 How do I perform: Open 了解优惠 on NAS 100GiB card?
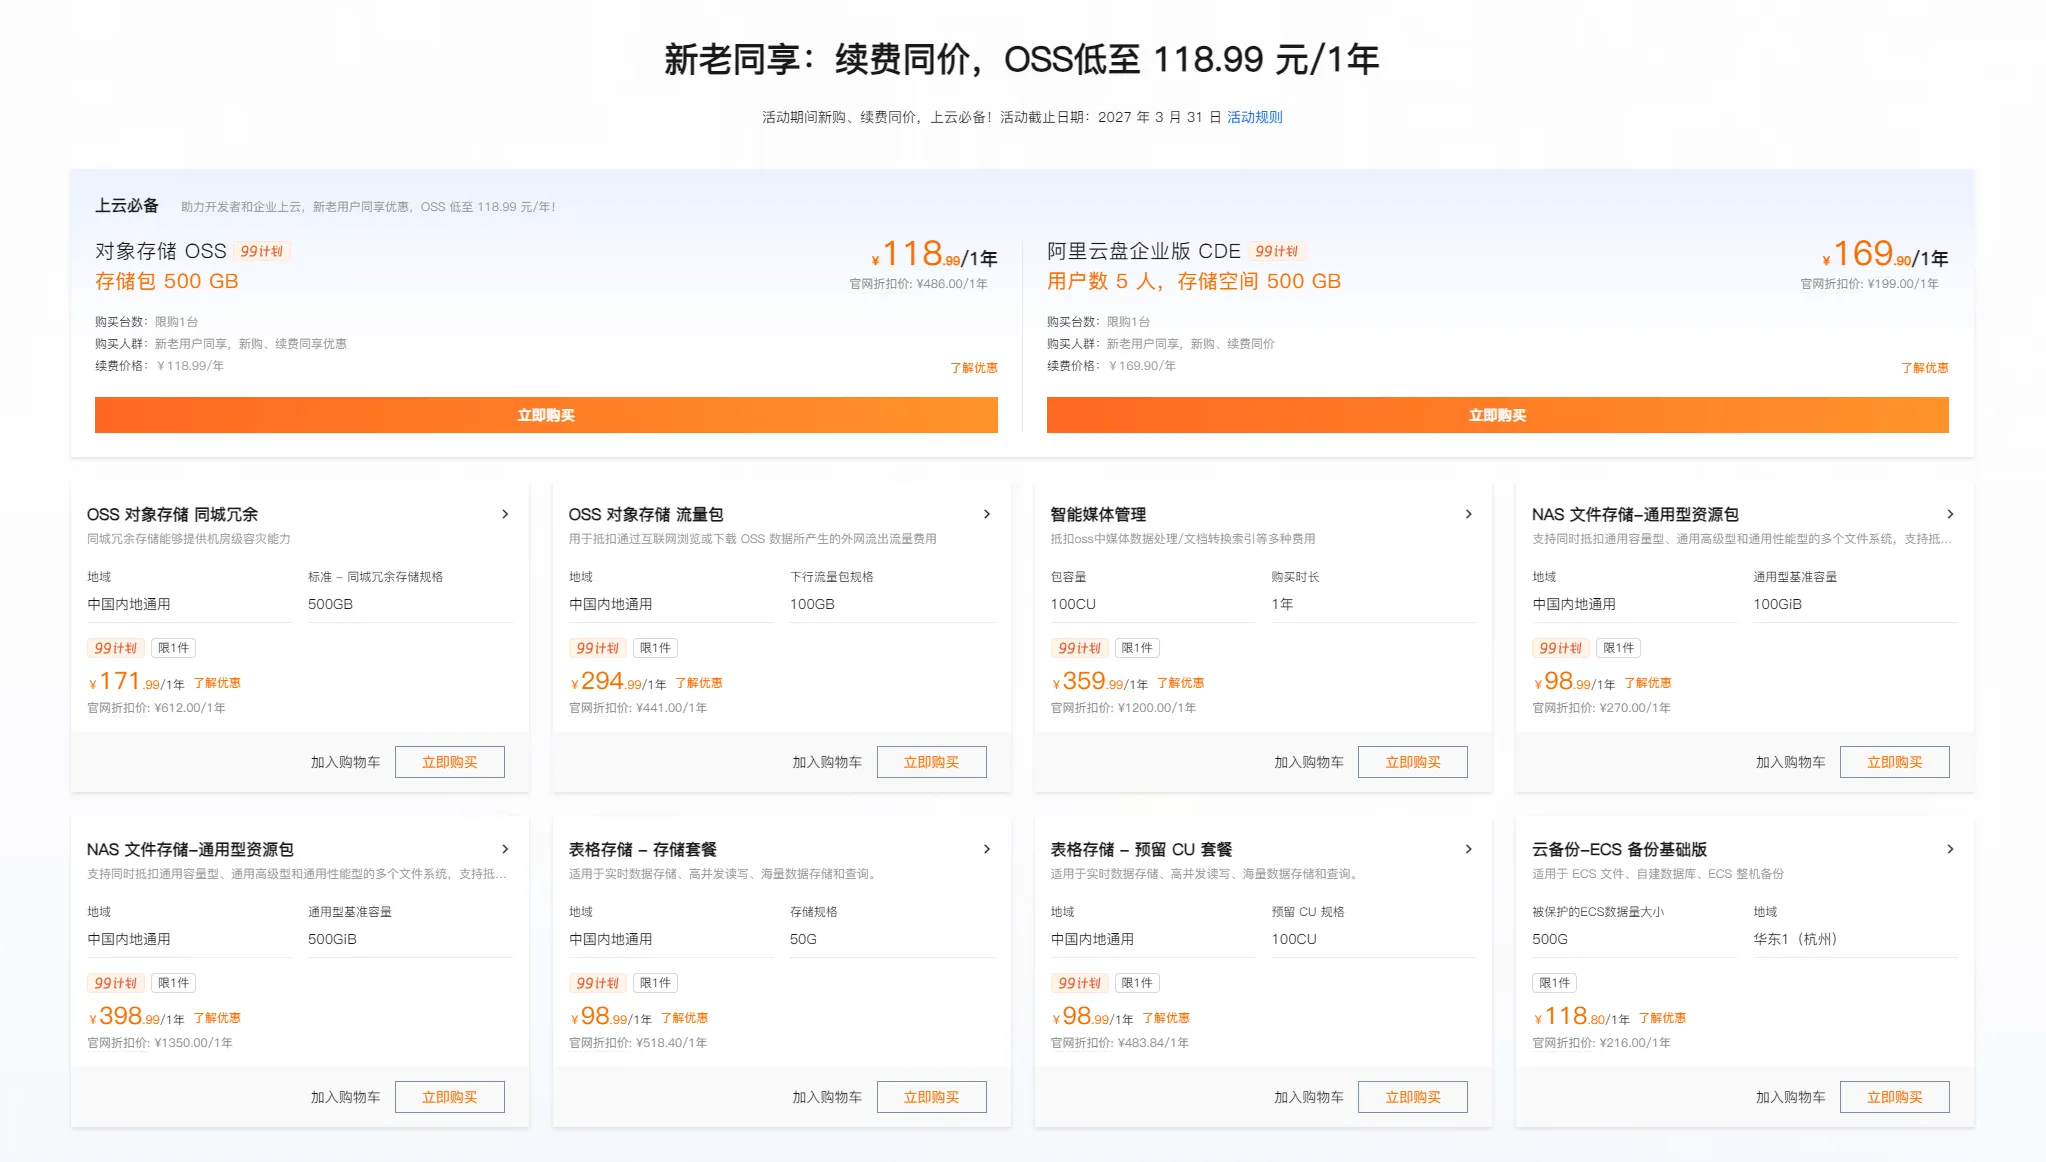1648,683
